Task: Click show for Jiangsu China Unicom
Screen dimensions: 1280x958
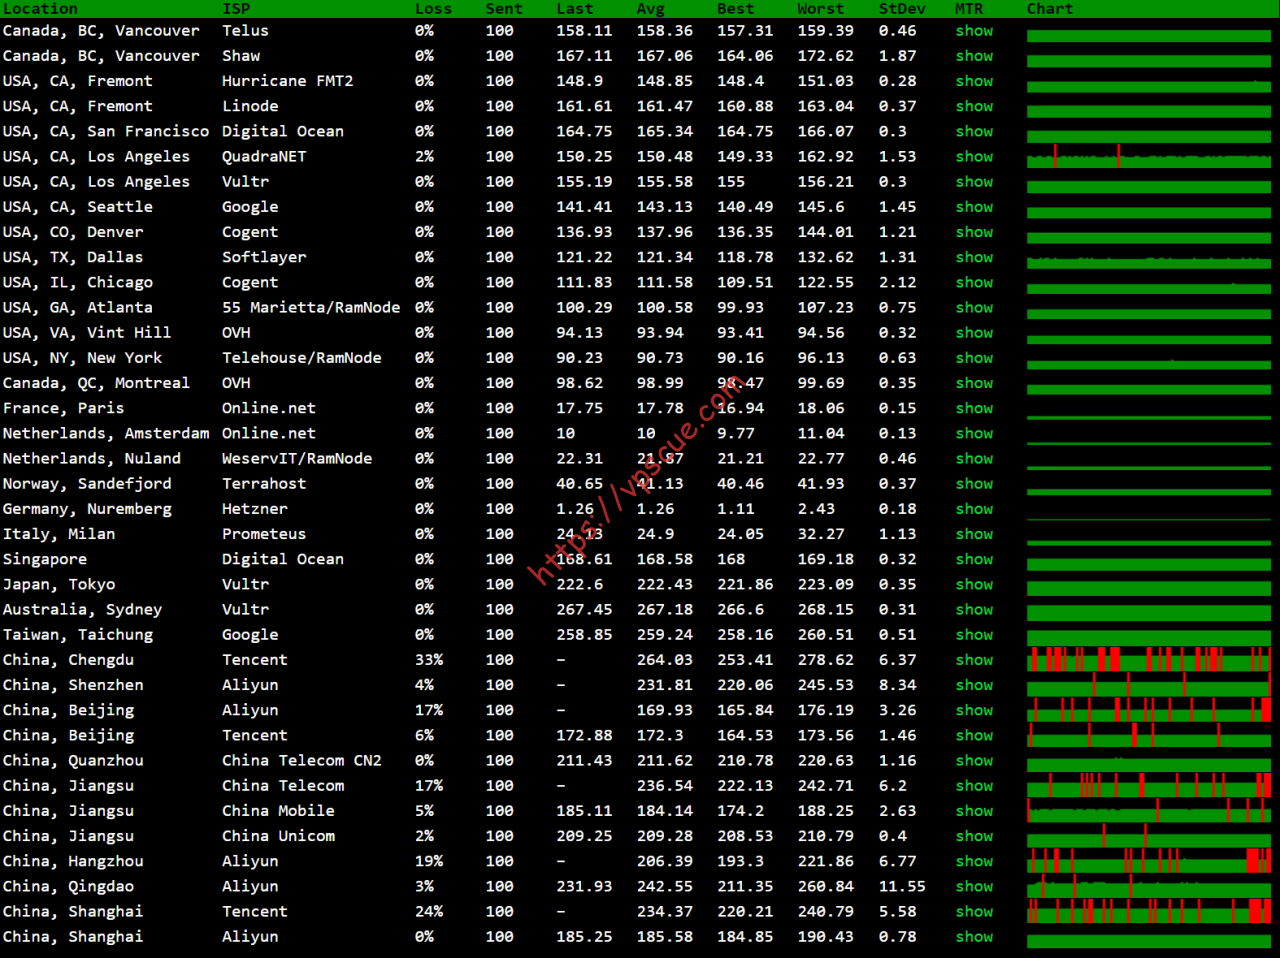Action: pos(974,836)
